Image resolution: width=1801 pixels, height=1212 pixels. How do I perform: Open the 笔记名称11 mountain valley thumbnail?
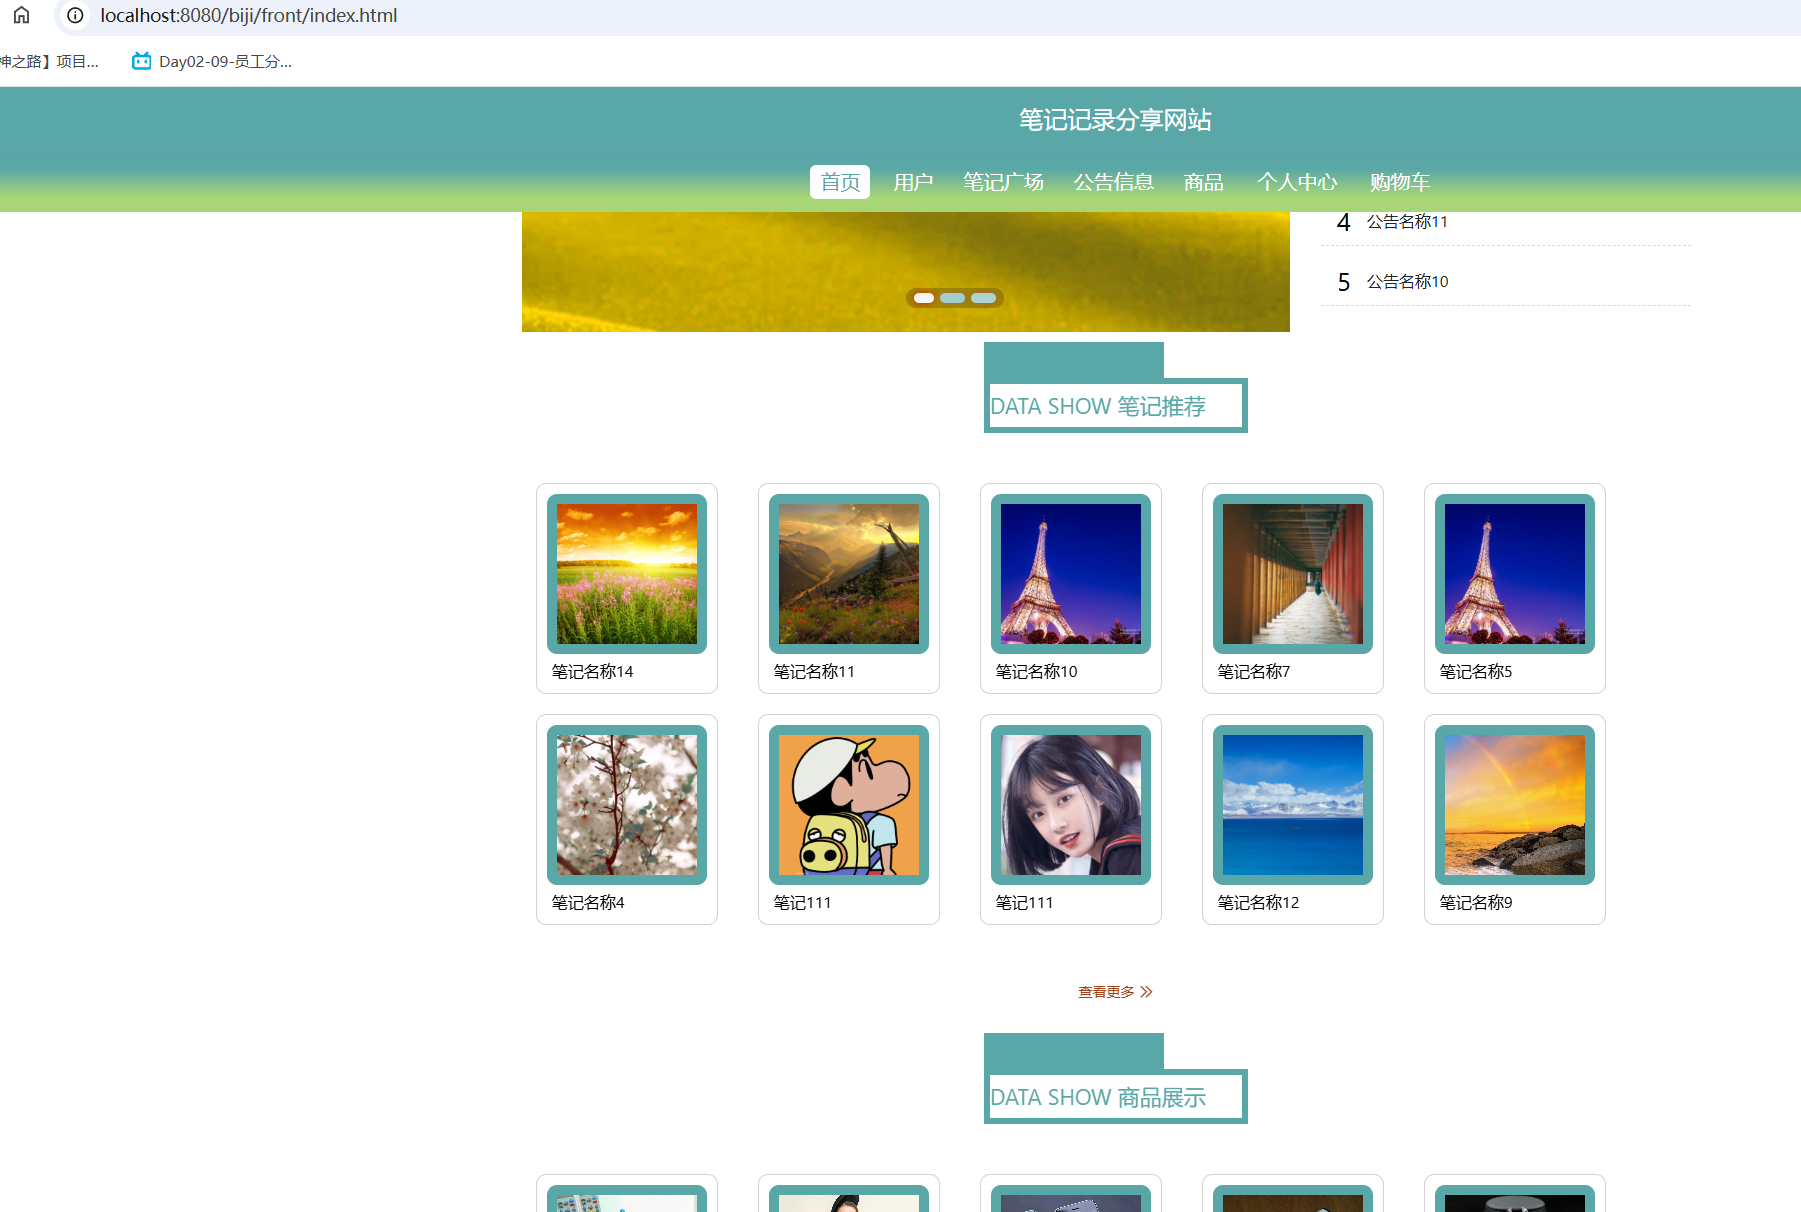point(849,574)
